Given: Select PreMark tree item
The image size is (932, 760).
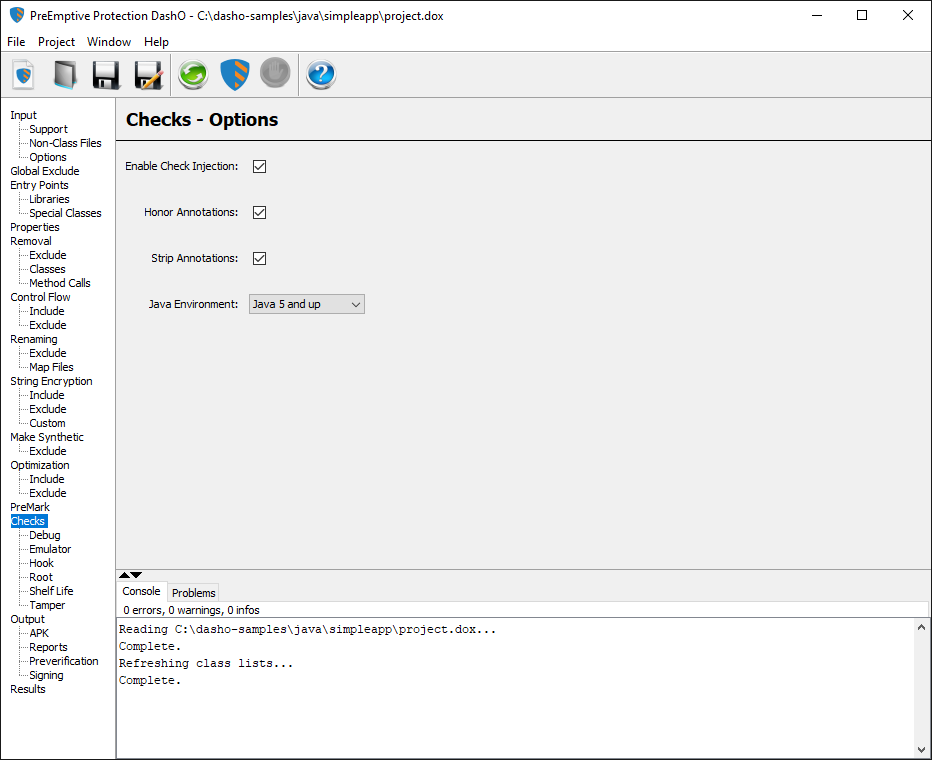Looking at the screenshot, I should click(30, 507).
